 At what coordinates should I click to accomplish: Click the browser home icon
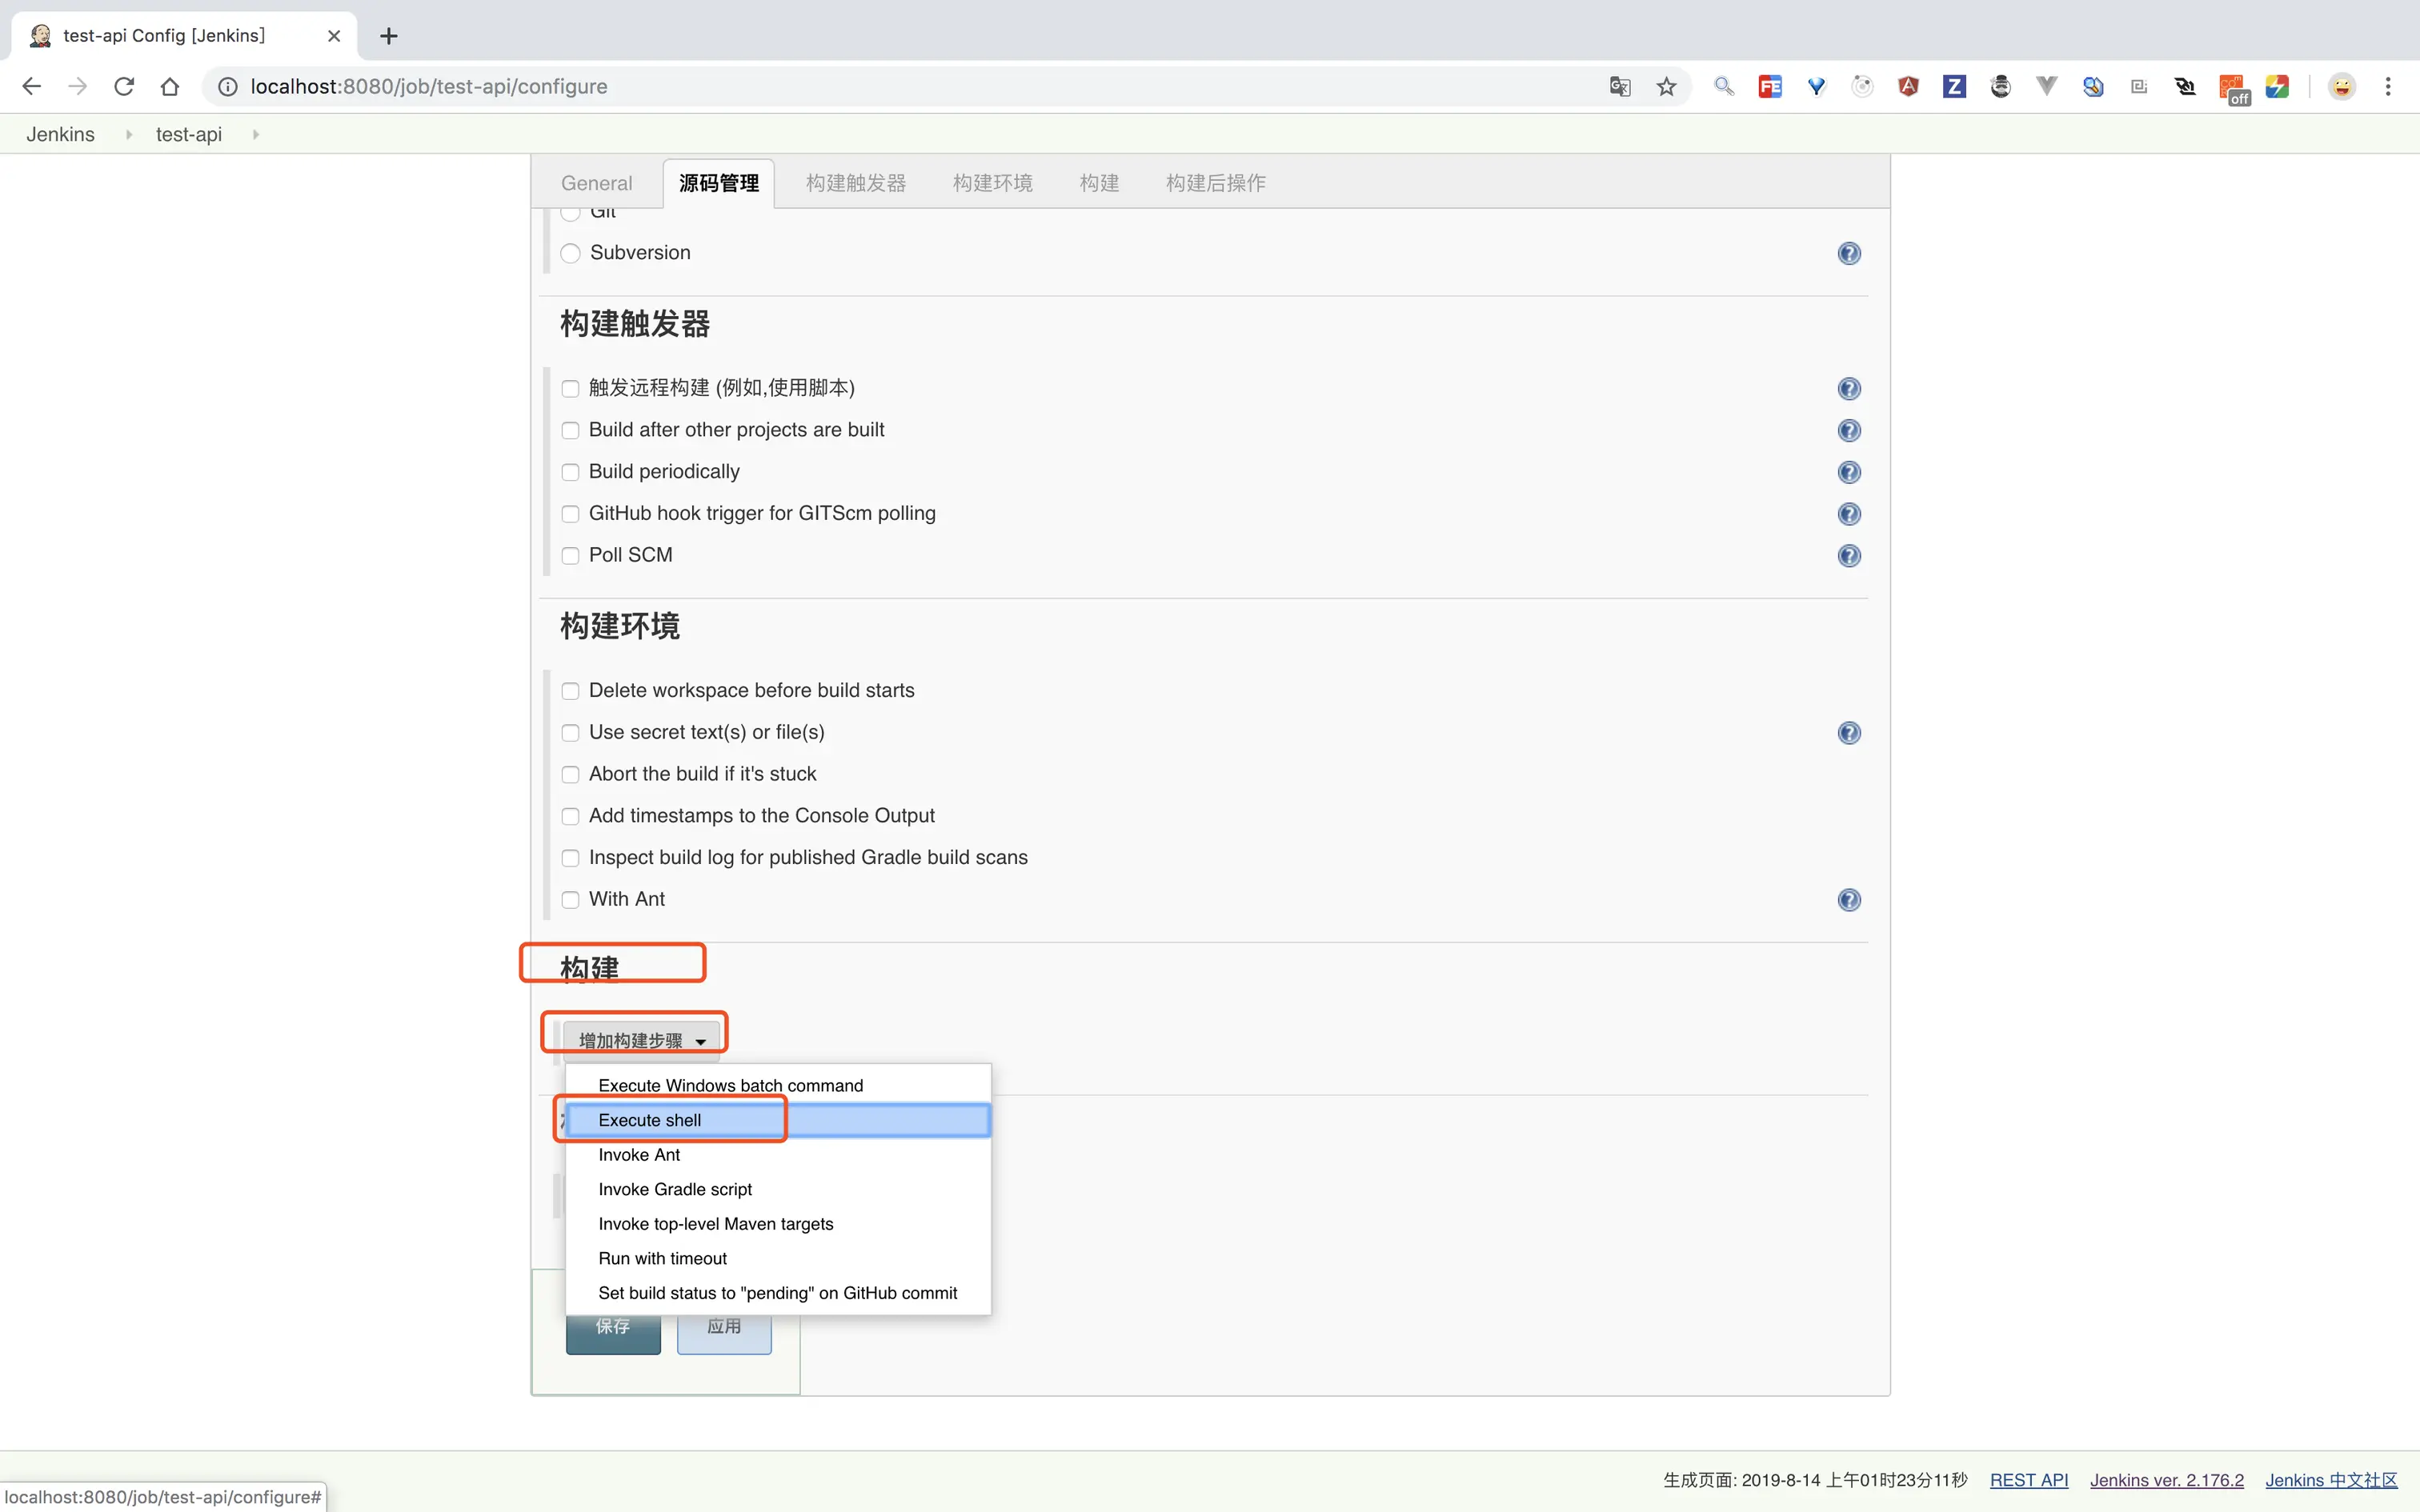(170, 87)
